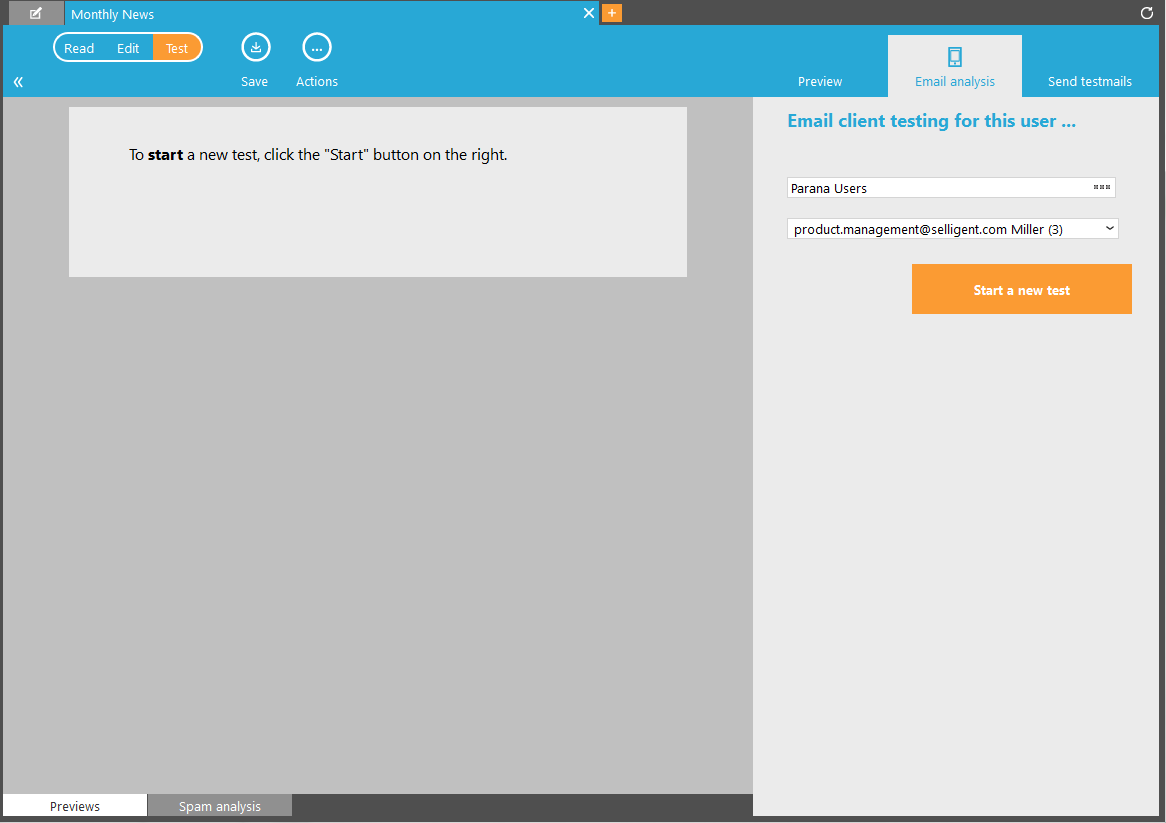The height and width of the screenshot is (823, 1166).
Task: Click the refresh icon at top right
Action: [1146, 14]
